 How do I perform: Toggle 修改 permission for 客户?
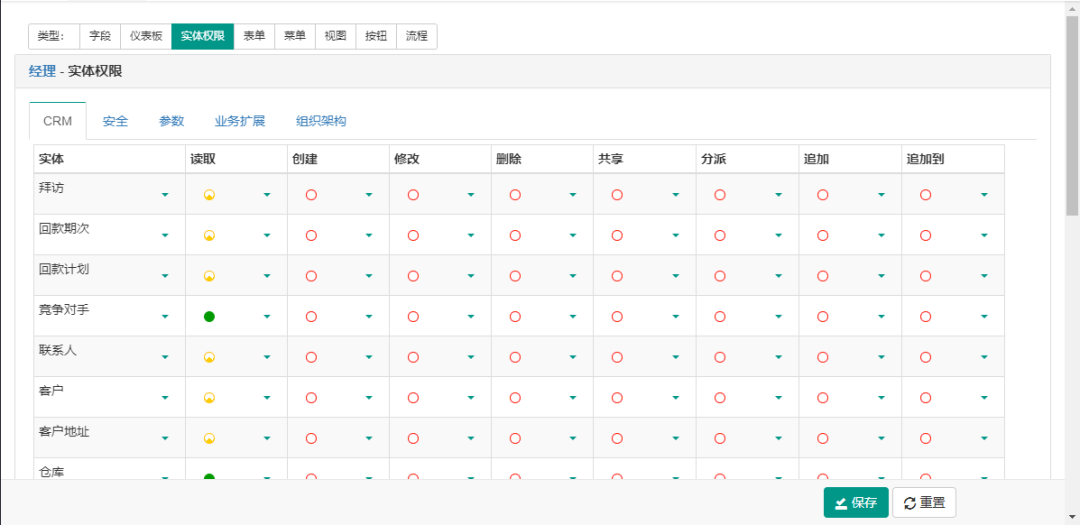point(413,398)
